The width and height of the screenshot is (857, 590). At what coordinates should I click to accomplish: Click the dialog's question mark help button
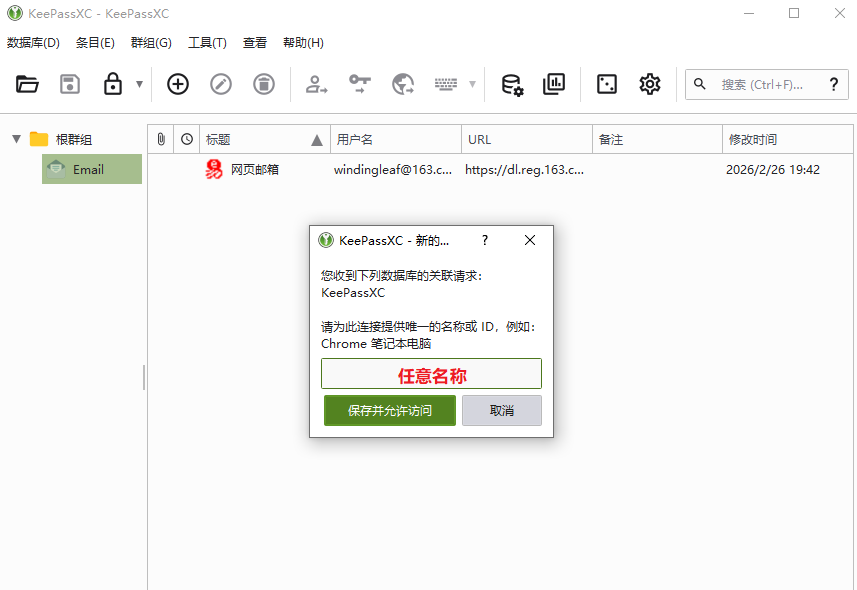click(485, 240)
